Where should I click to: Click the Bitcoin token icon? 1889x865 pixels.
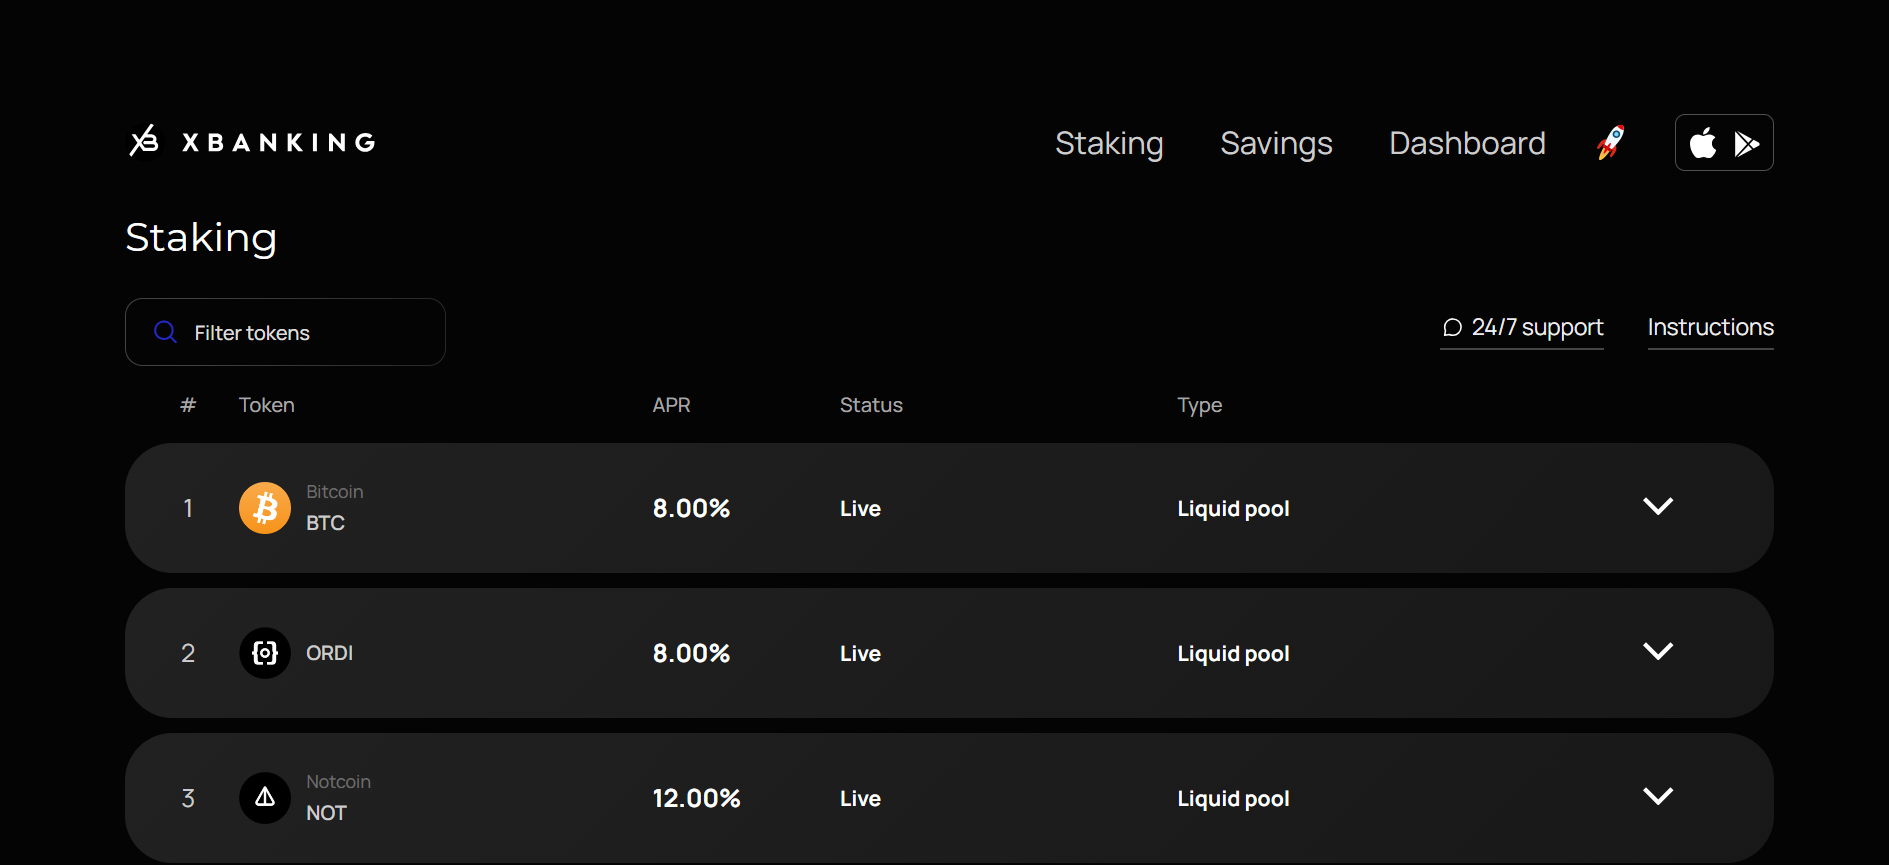tap(265, 508)
